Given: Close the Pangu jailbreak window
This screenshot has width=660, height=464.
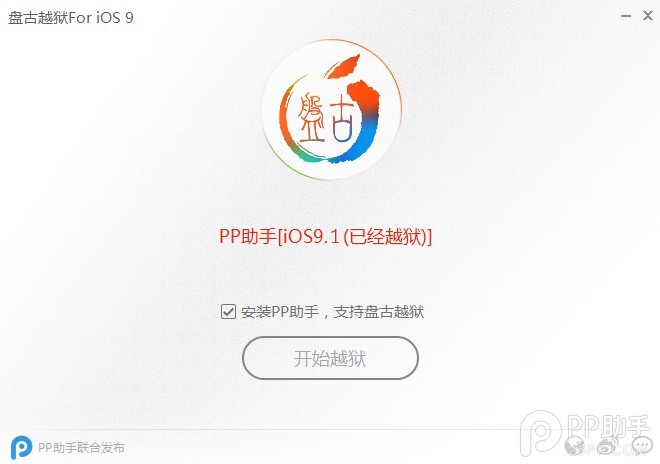Looking at the screenshot, I should (648, 16).
